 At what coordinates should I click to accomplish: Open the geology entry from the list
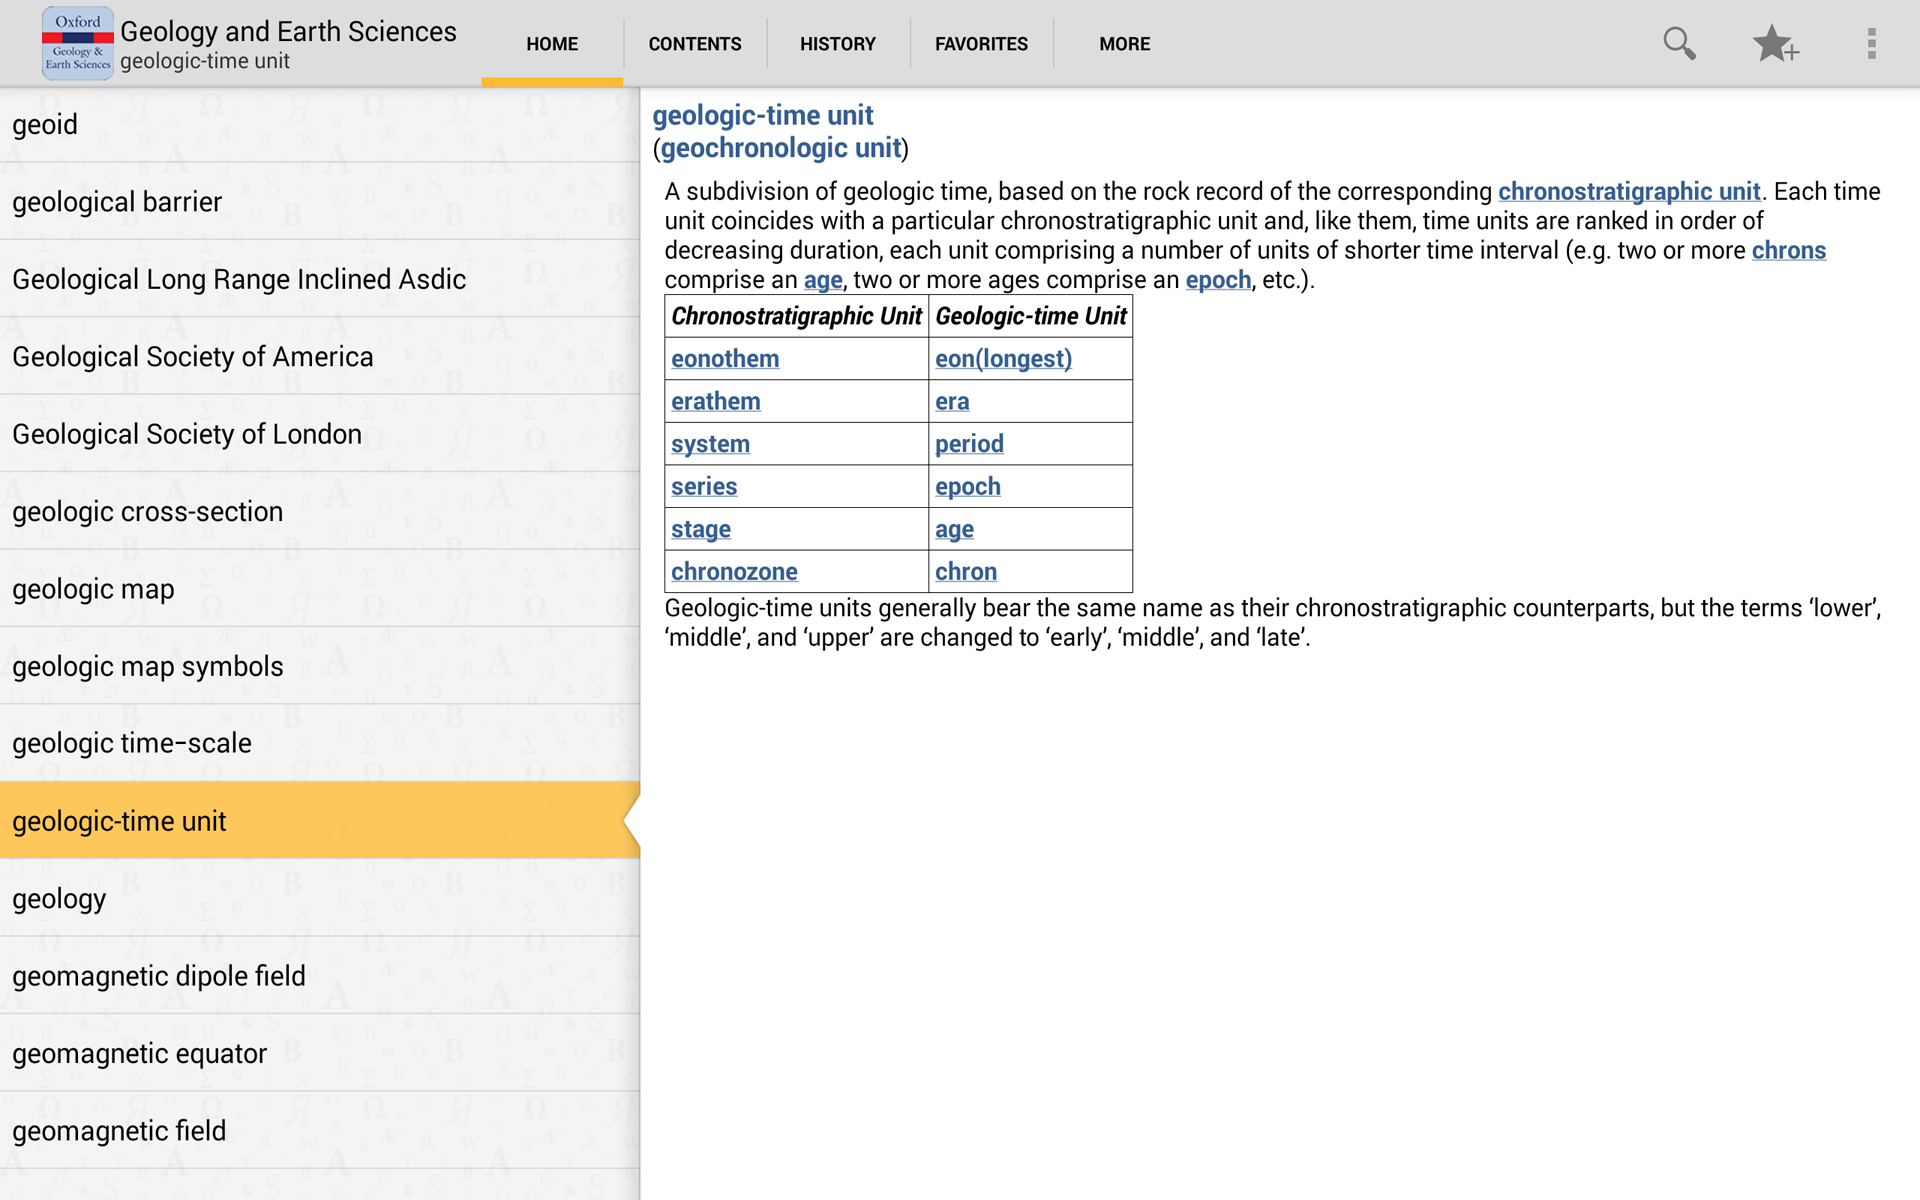tap(59, 899)
